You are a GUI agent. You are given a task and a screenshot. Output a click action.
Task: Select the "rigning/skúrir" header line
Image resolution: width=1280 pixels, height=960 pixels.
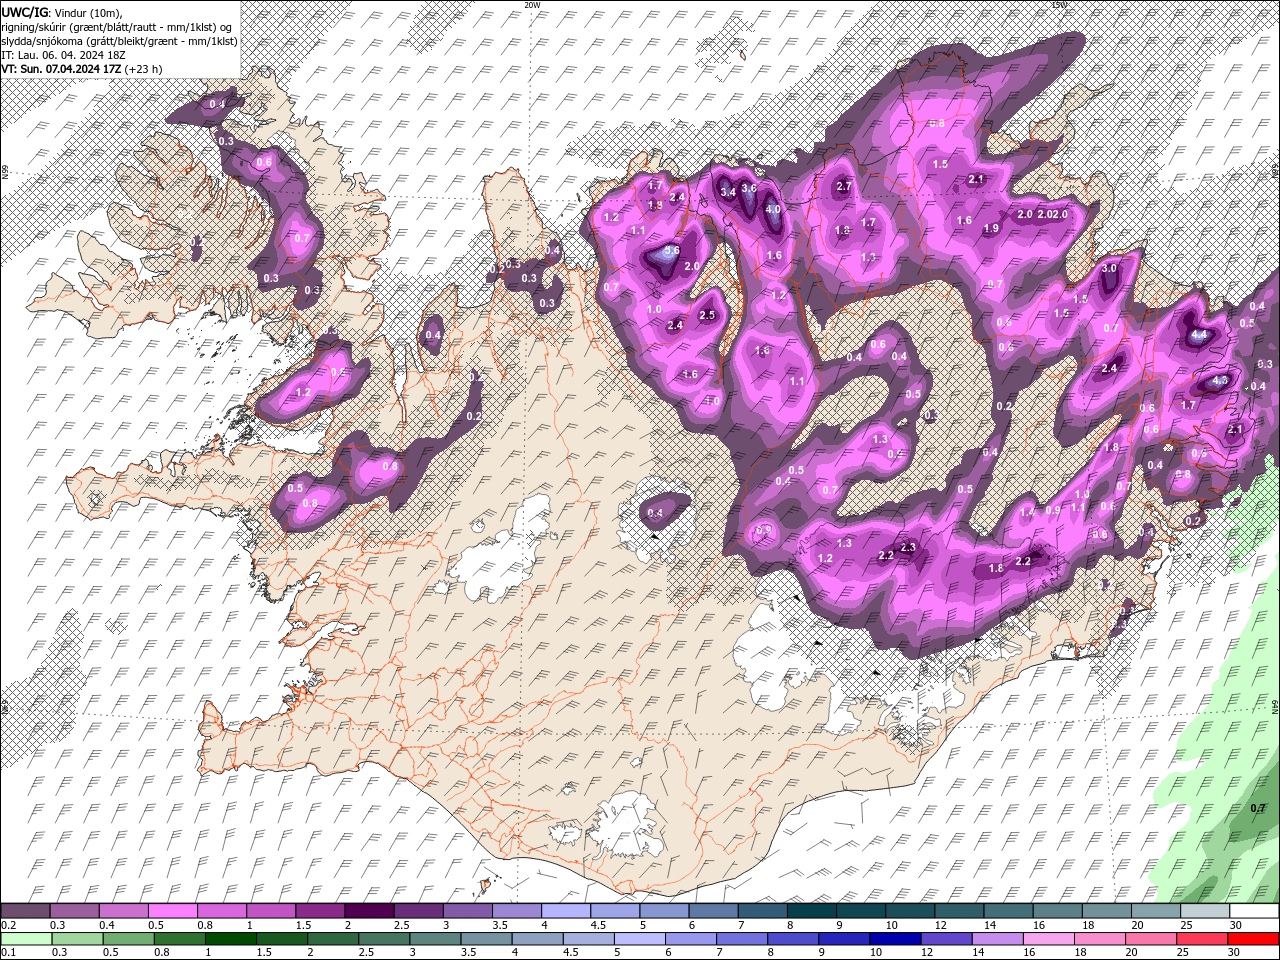[118, 26]
